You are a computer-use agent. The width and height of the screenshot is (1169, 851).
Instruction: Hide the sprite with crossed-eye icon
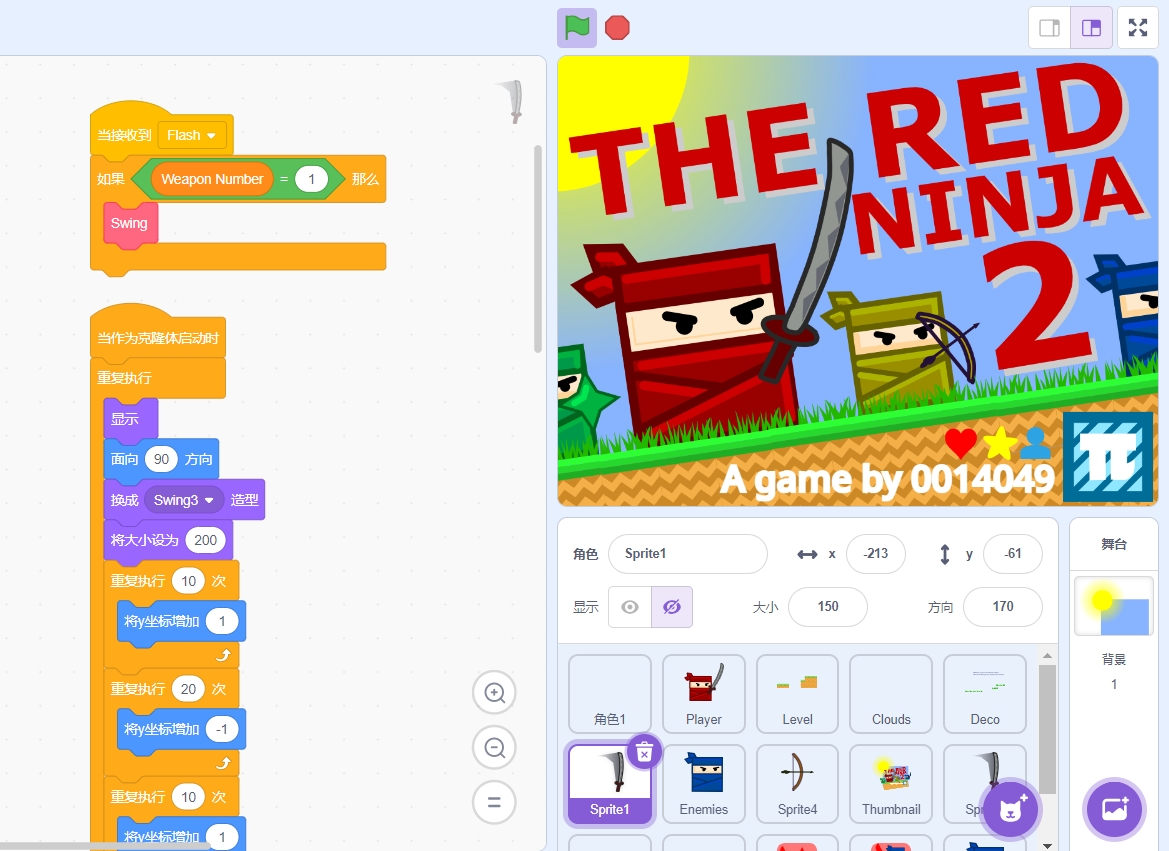671,607
